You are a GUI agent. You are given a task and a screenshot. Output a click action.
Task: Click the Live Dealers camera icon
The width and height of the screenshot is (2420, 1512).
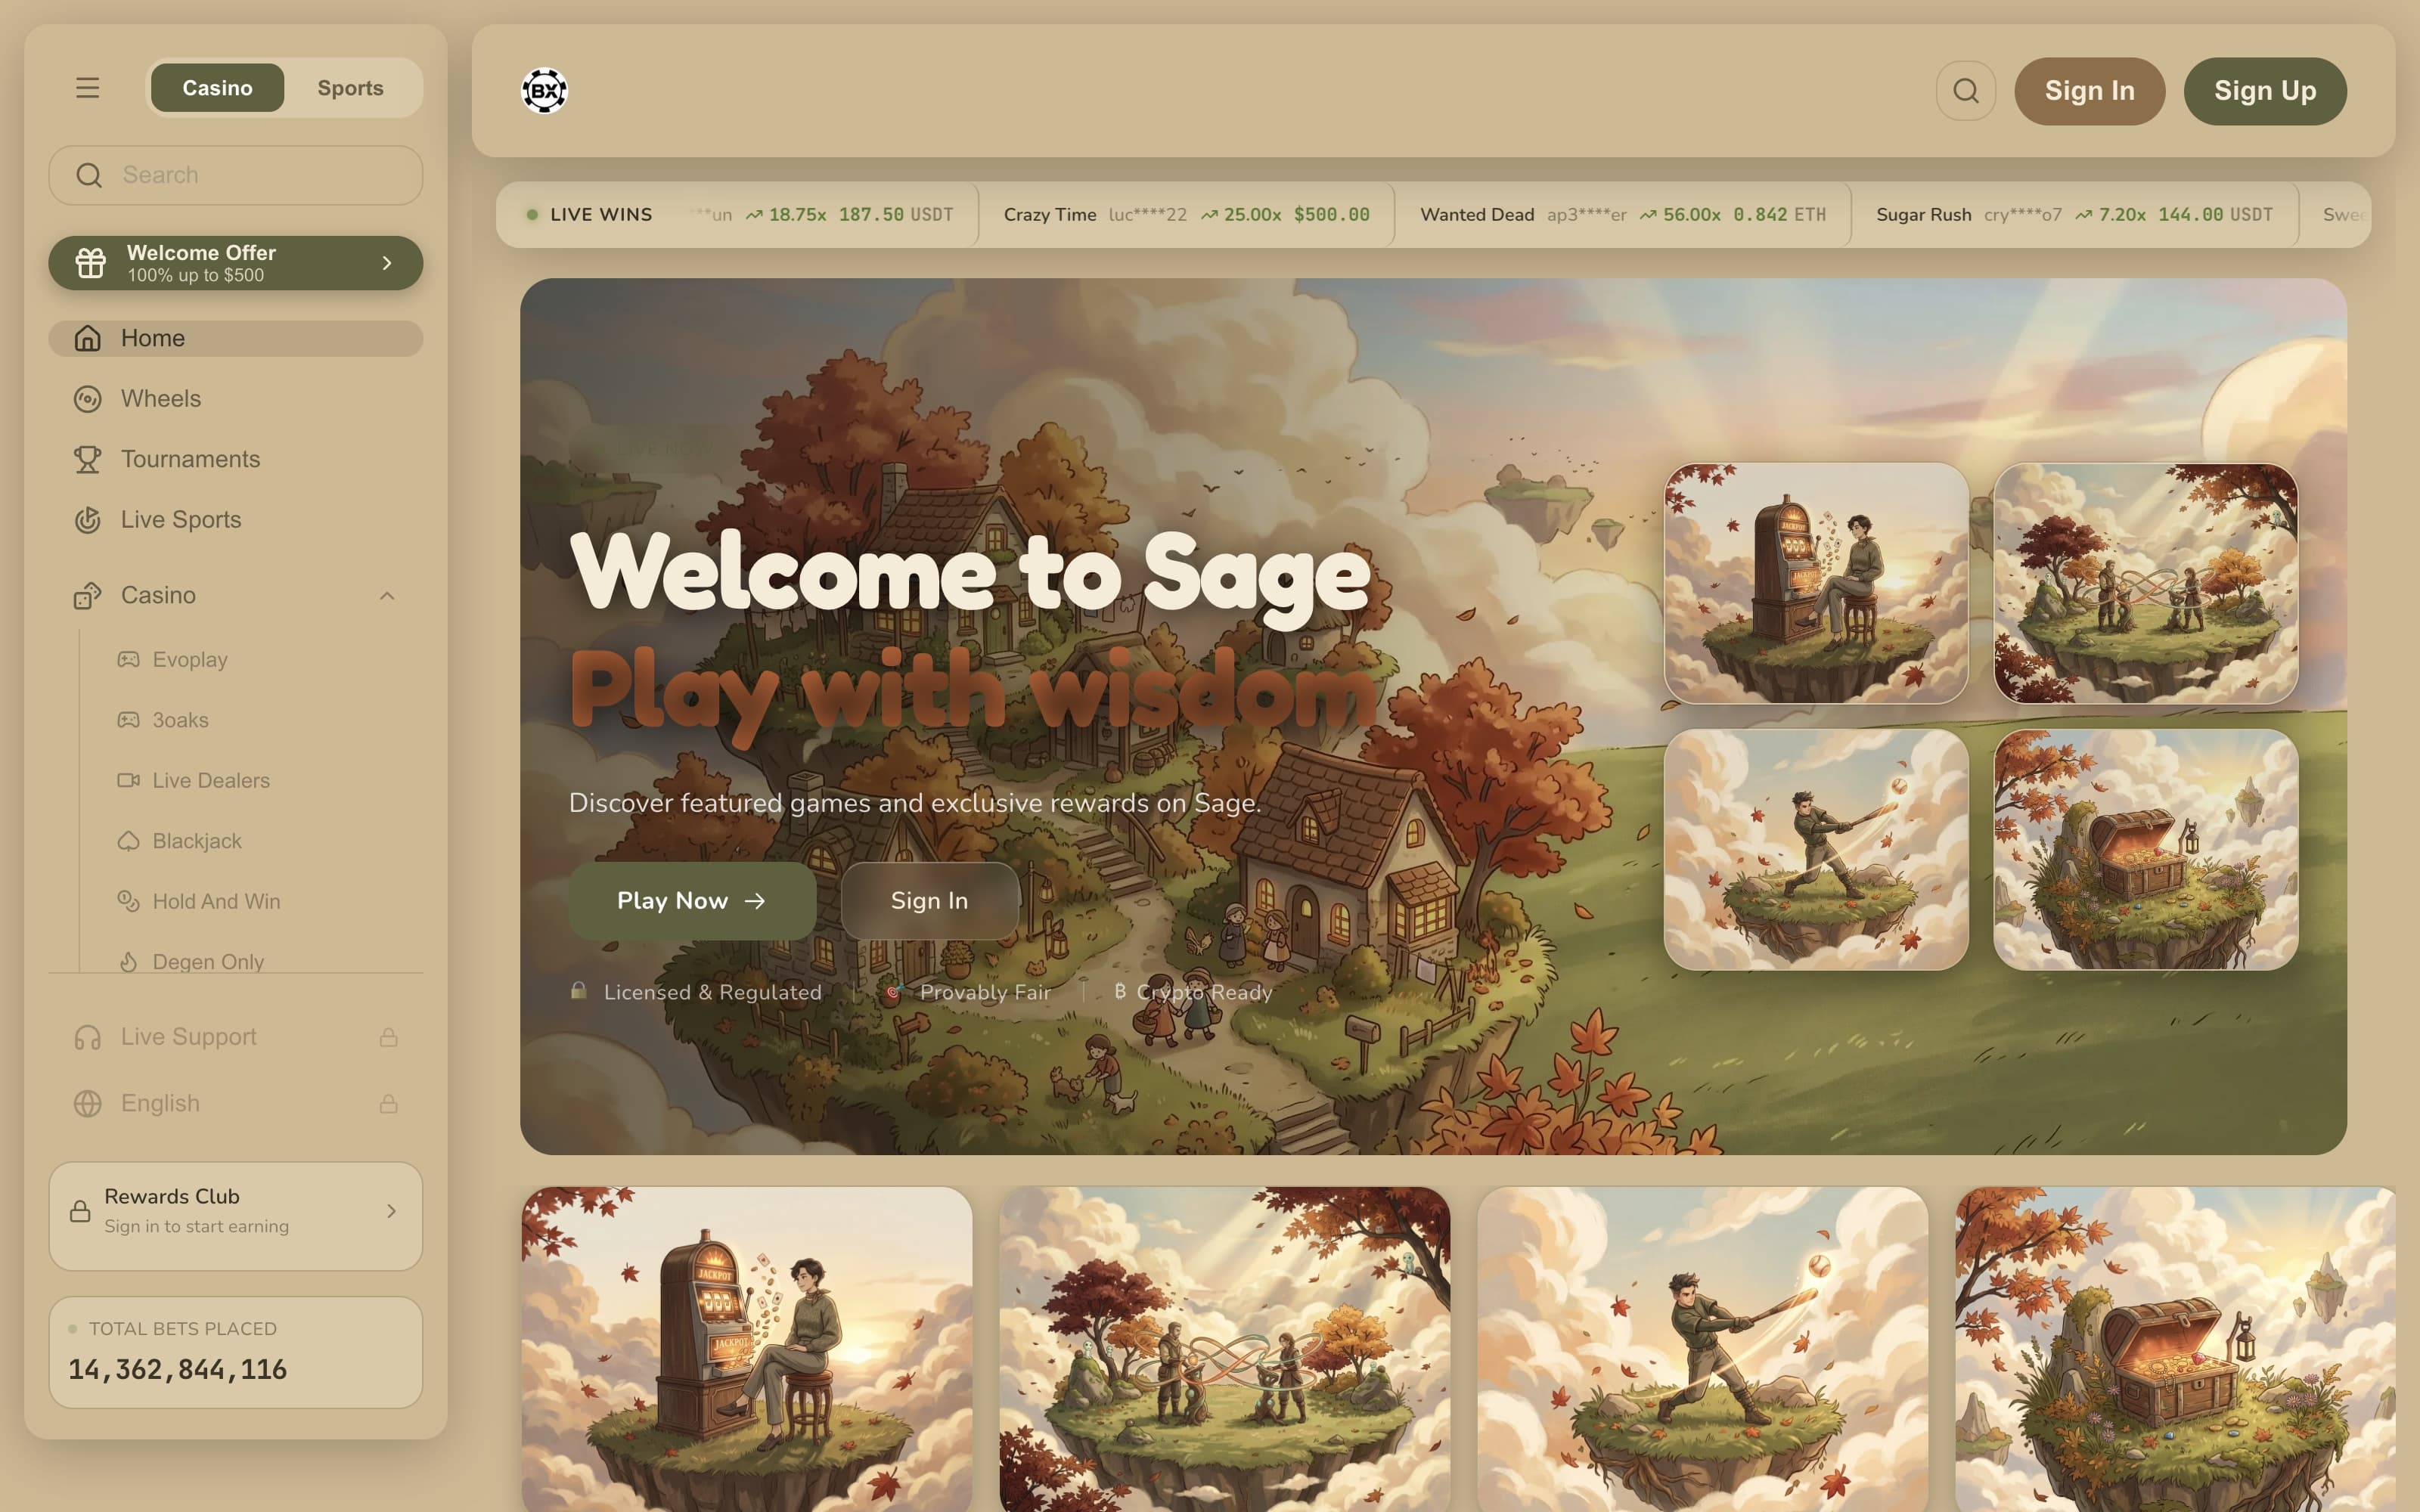128,780
